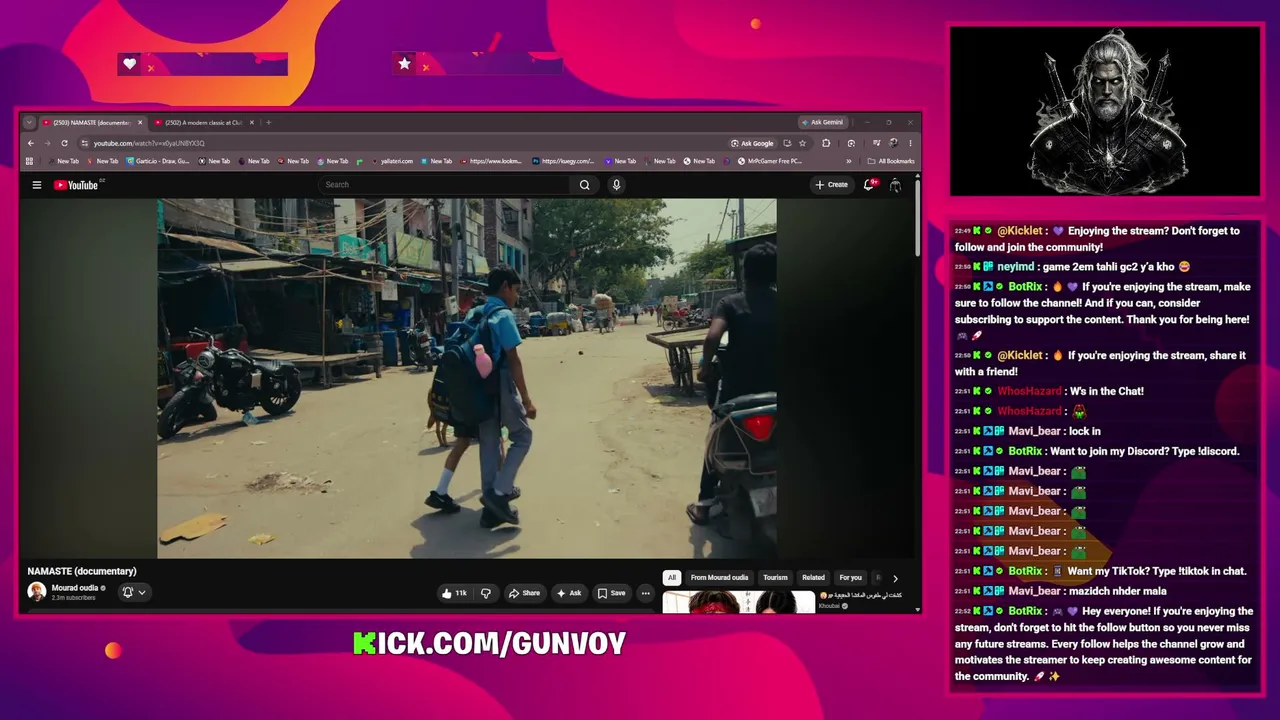
Task: Expand the browser tab search dropdown
Action: 29,122
